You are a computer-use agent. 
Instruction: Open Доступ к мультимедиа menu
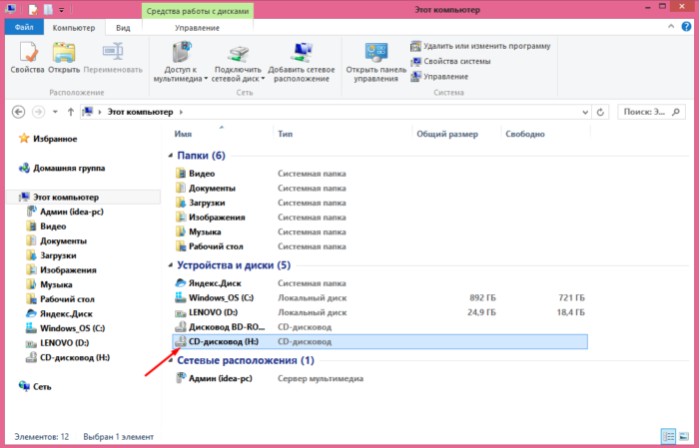[181, 62]
